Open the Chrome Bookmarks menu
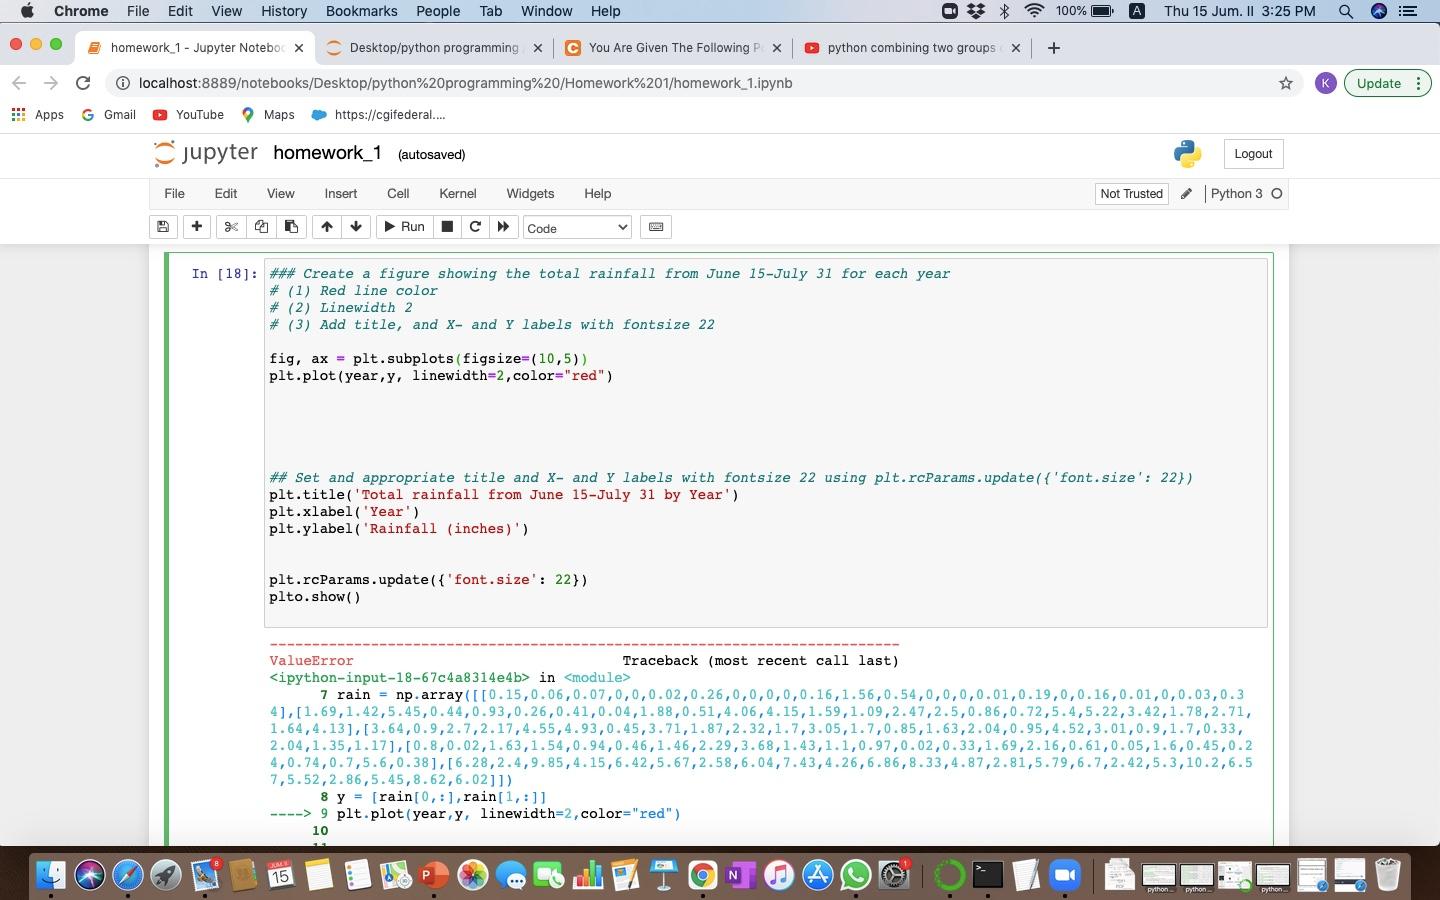This screenshot has width=1440, height=900. coord(361,11)
